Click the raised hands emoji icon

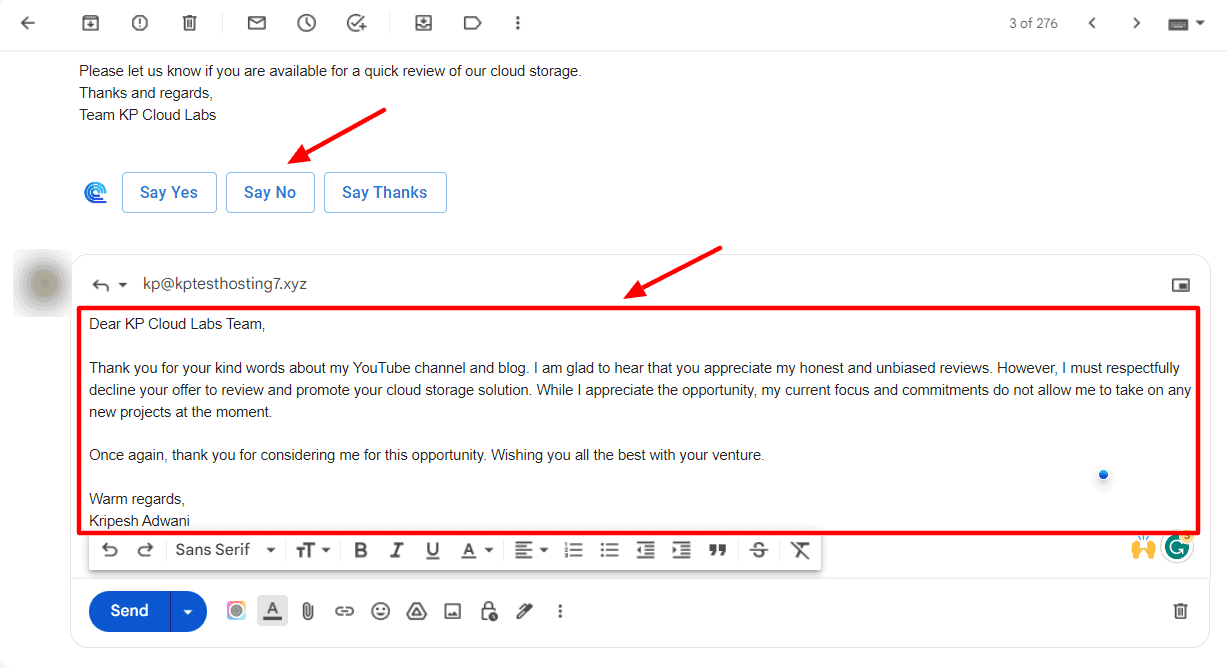(x=1143, y=548)
